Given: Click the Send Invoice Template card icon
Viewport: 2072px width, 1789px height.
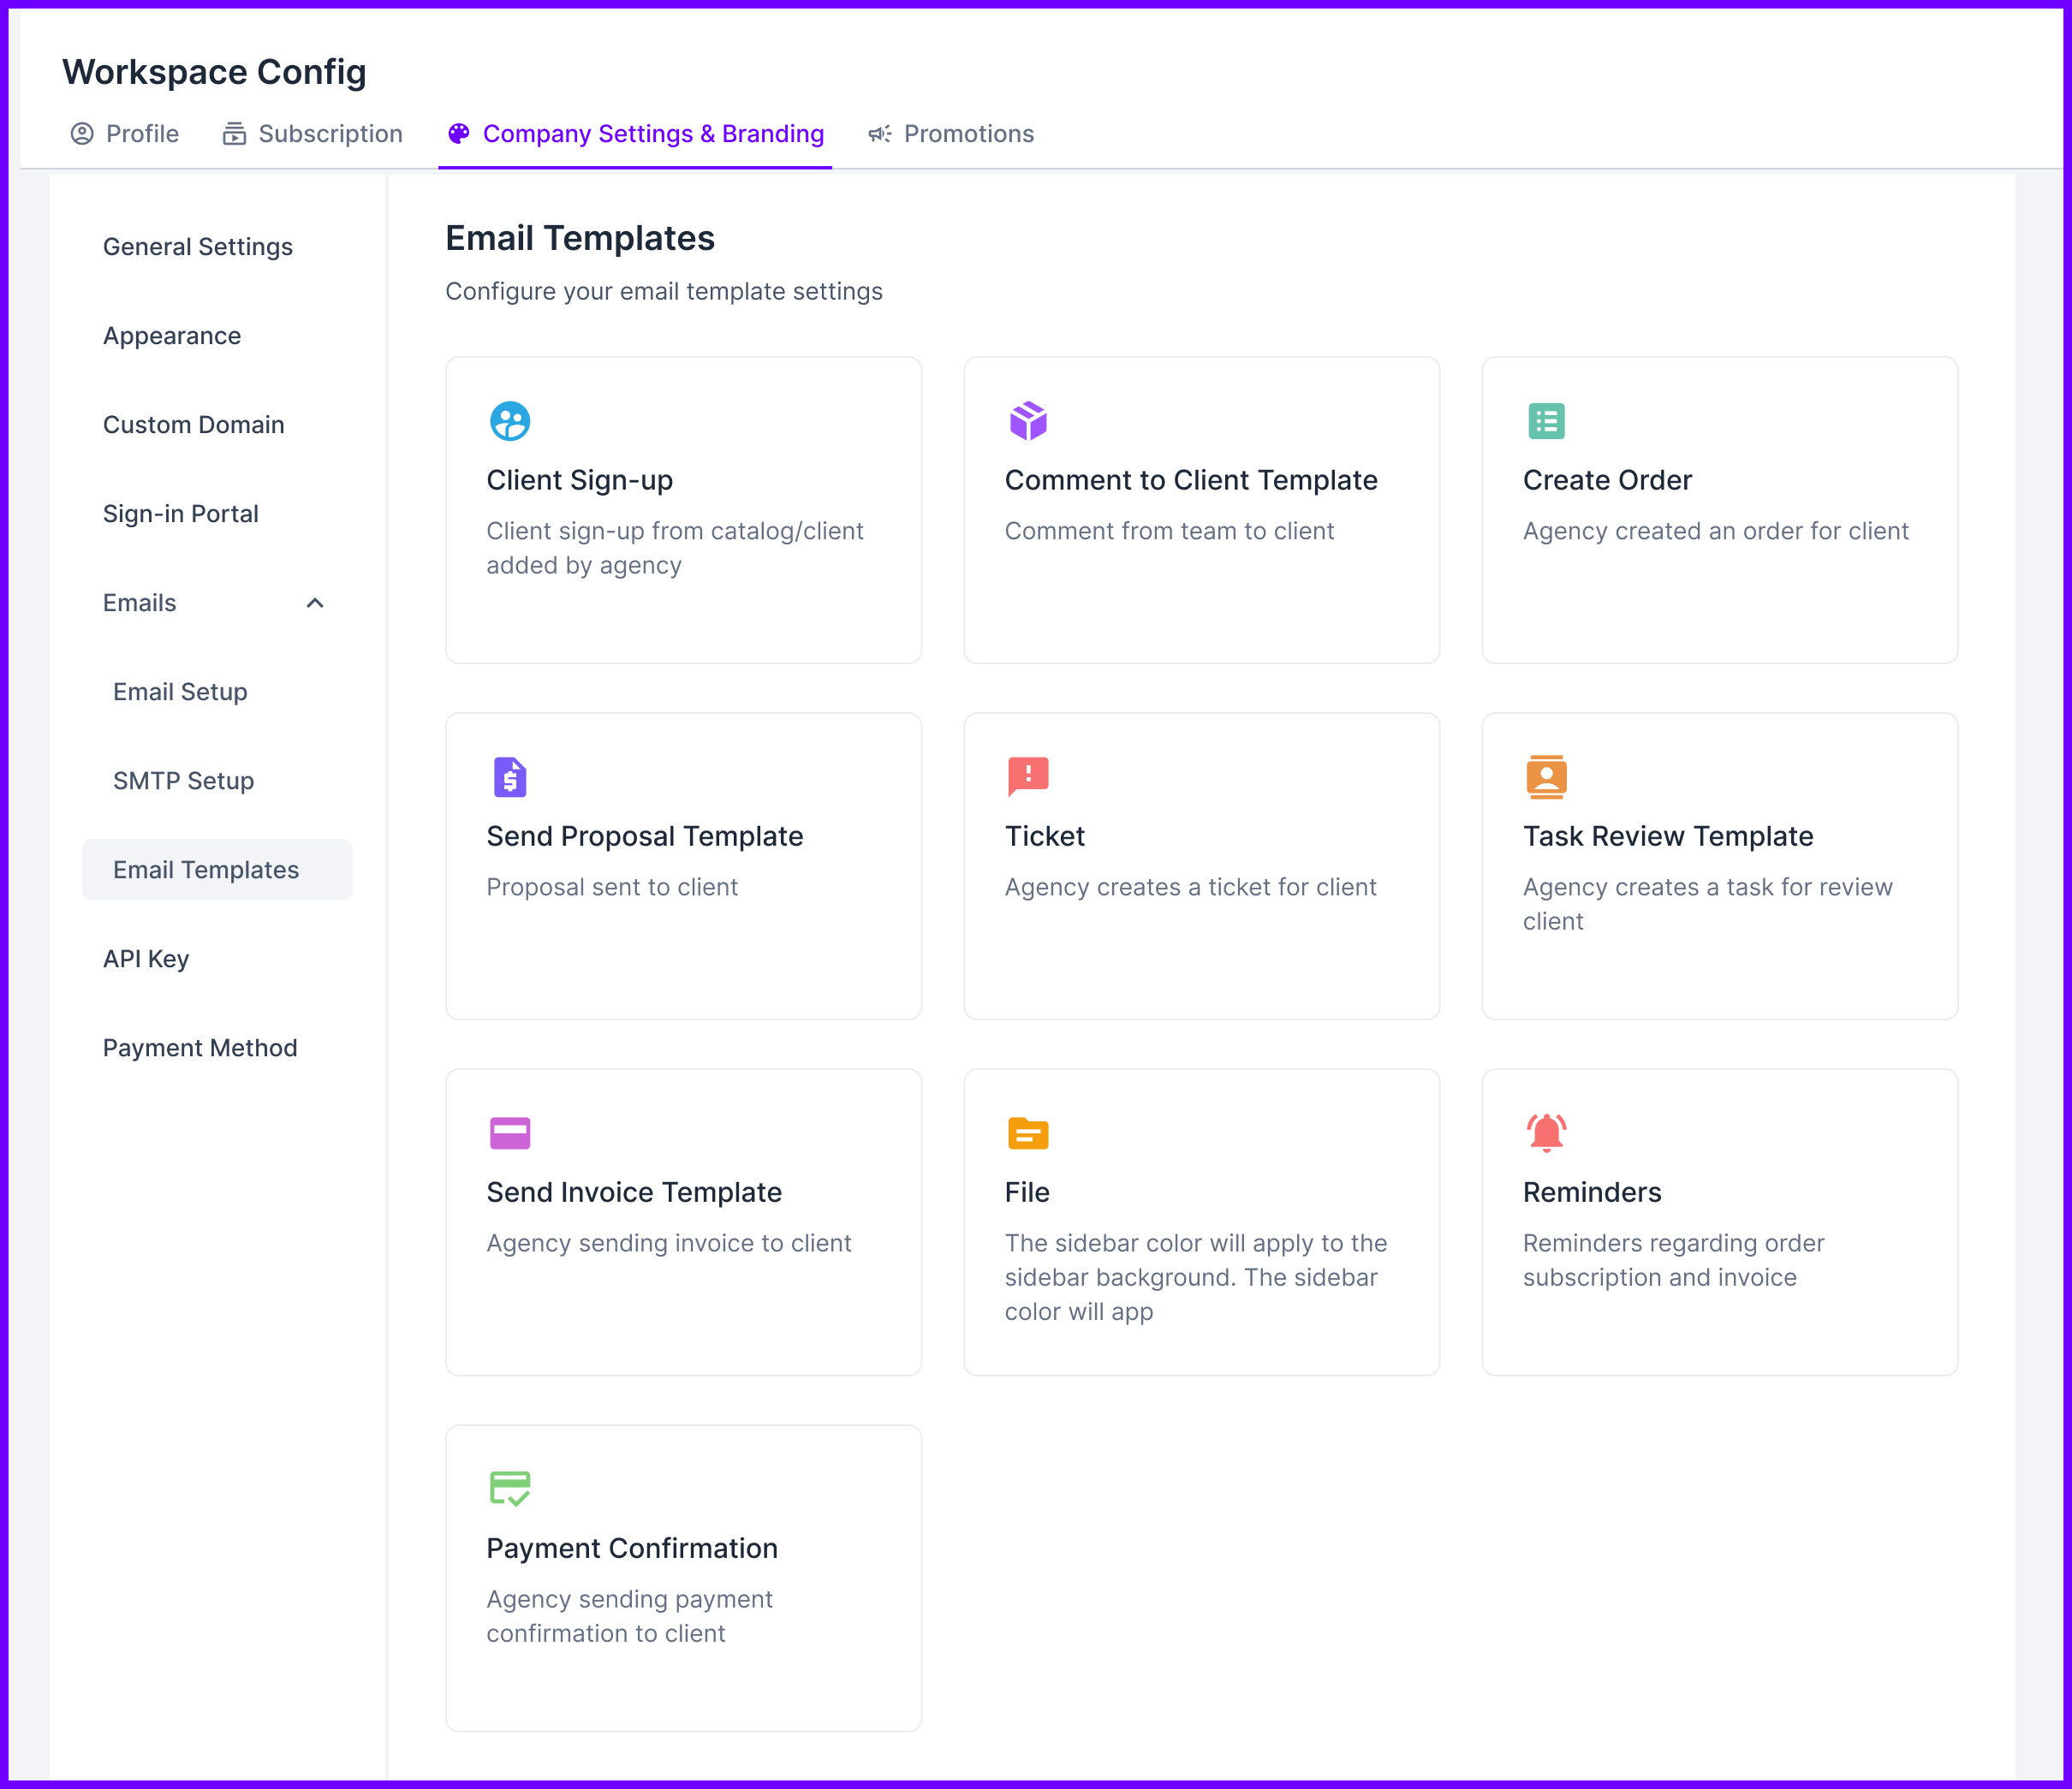Looking at the screenshot, I should click(509, 1132).
